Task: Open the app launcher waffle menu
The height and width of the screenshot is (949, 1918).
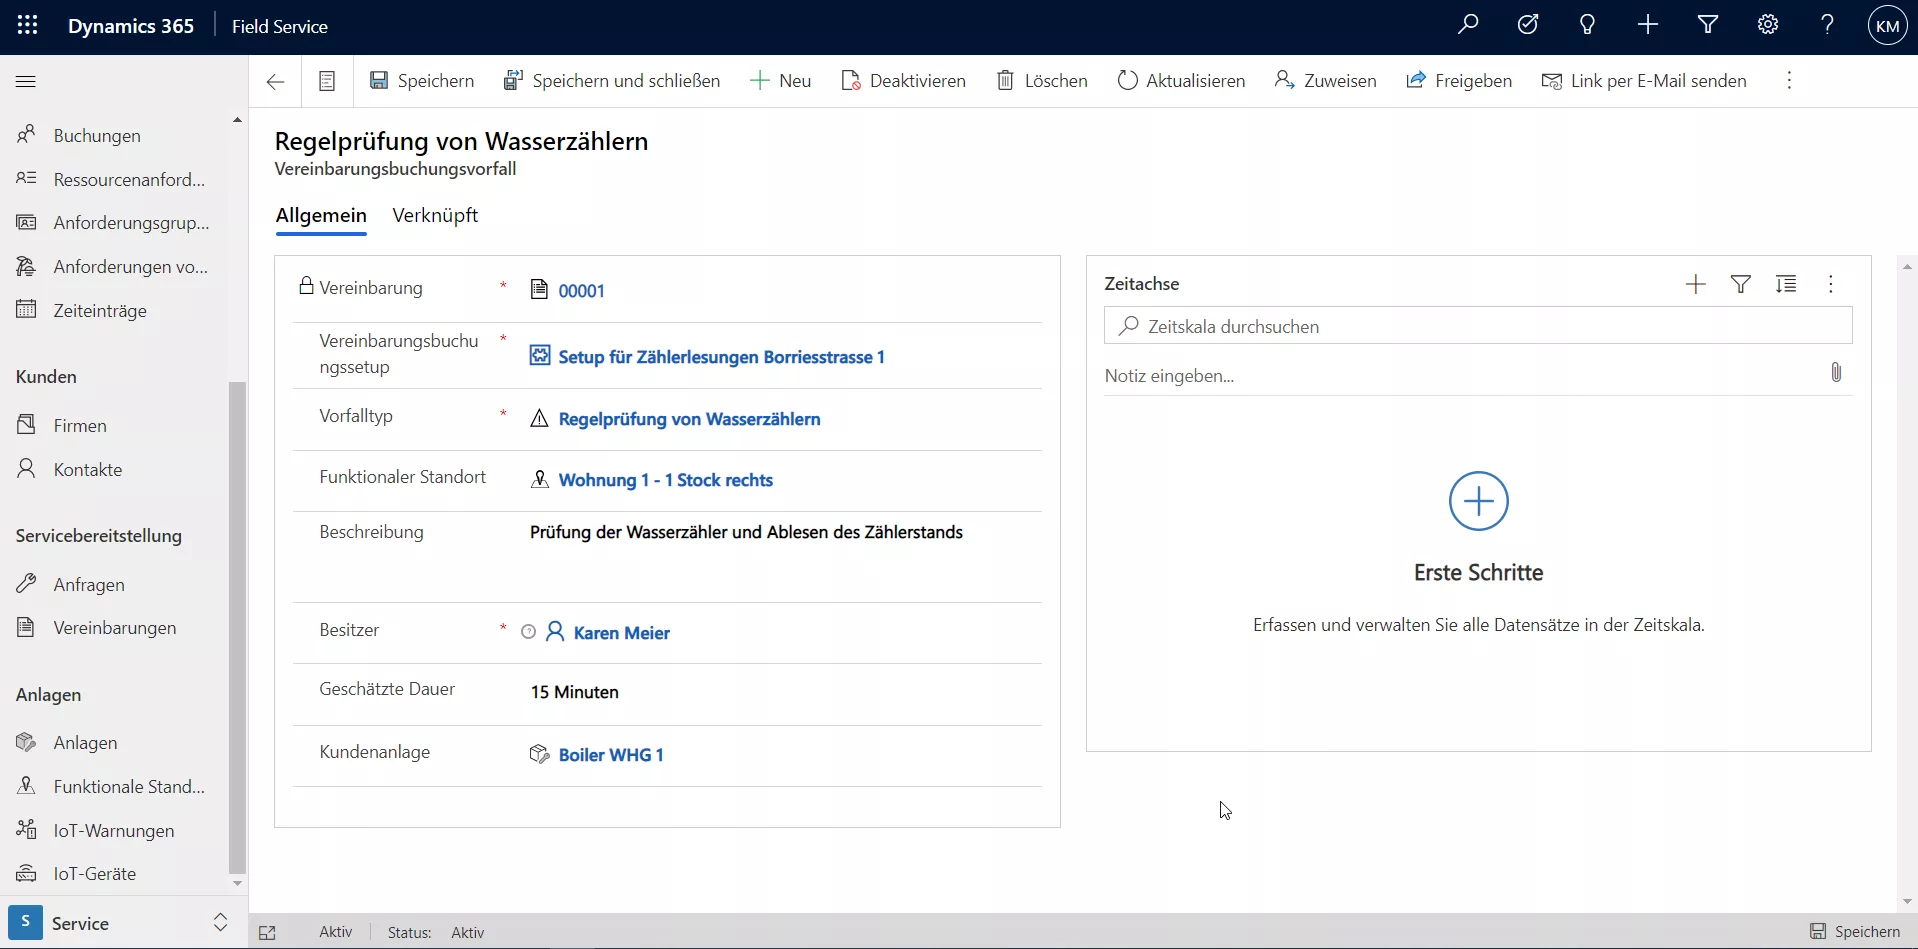Action: (x=27, y=26)
